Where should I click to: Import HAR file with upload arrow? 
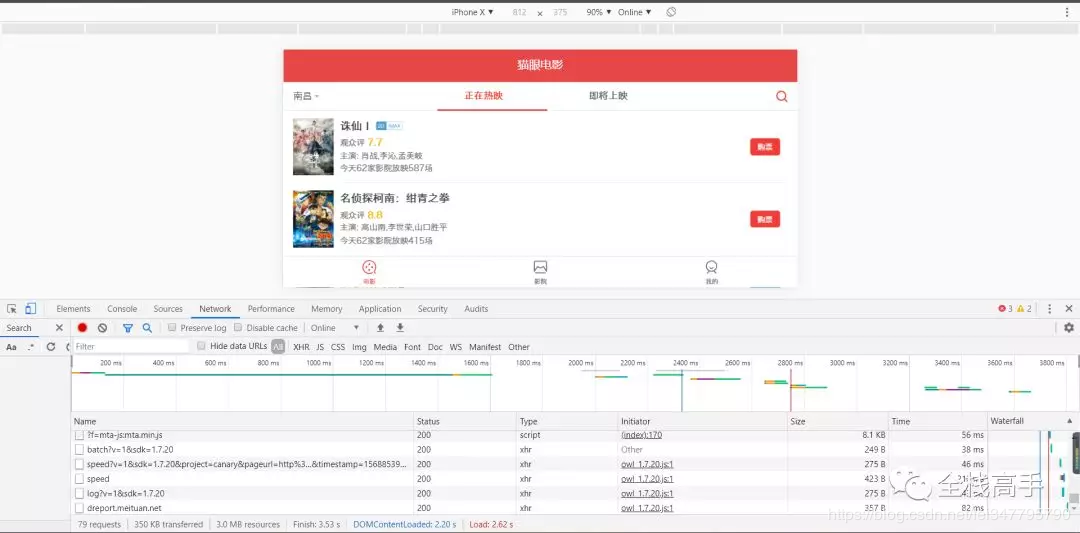(x=380, y=328)
